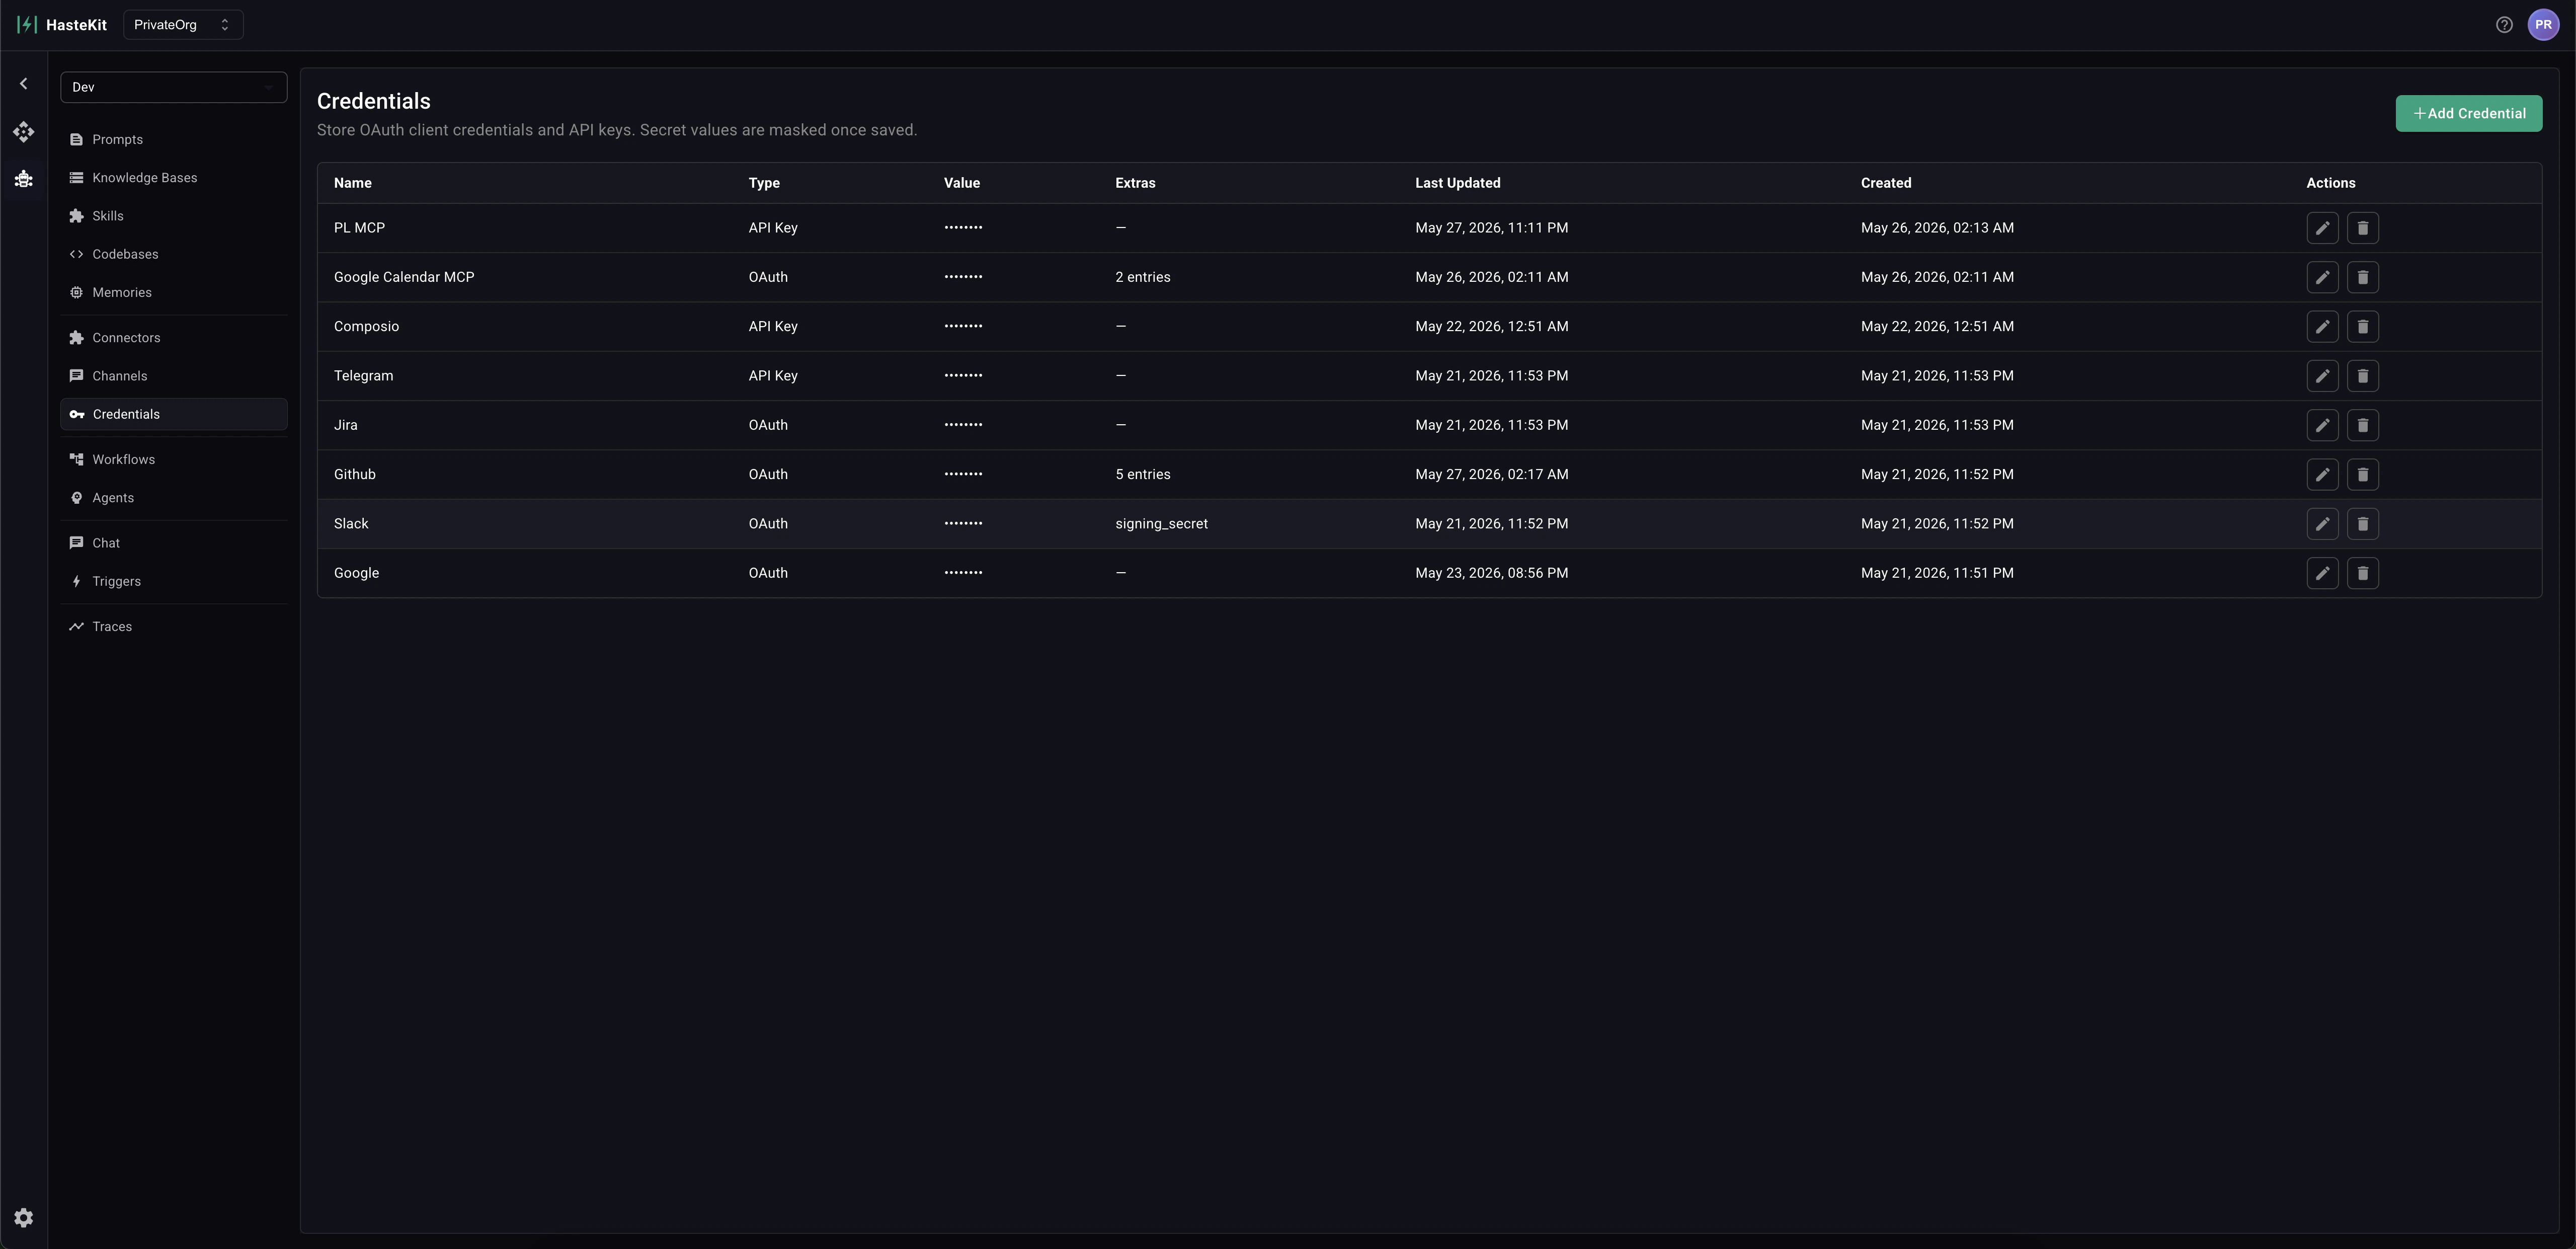Delete the Telegram credential
This screenshot has width=2576, height=1249.
coord(2362,376)
